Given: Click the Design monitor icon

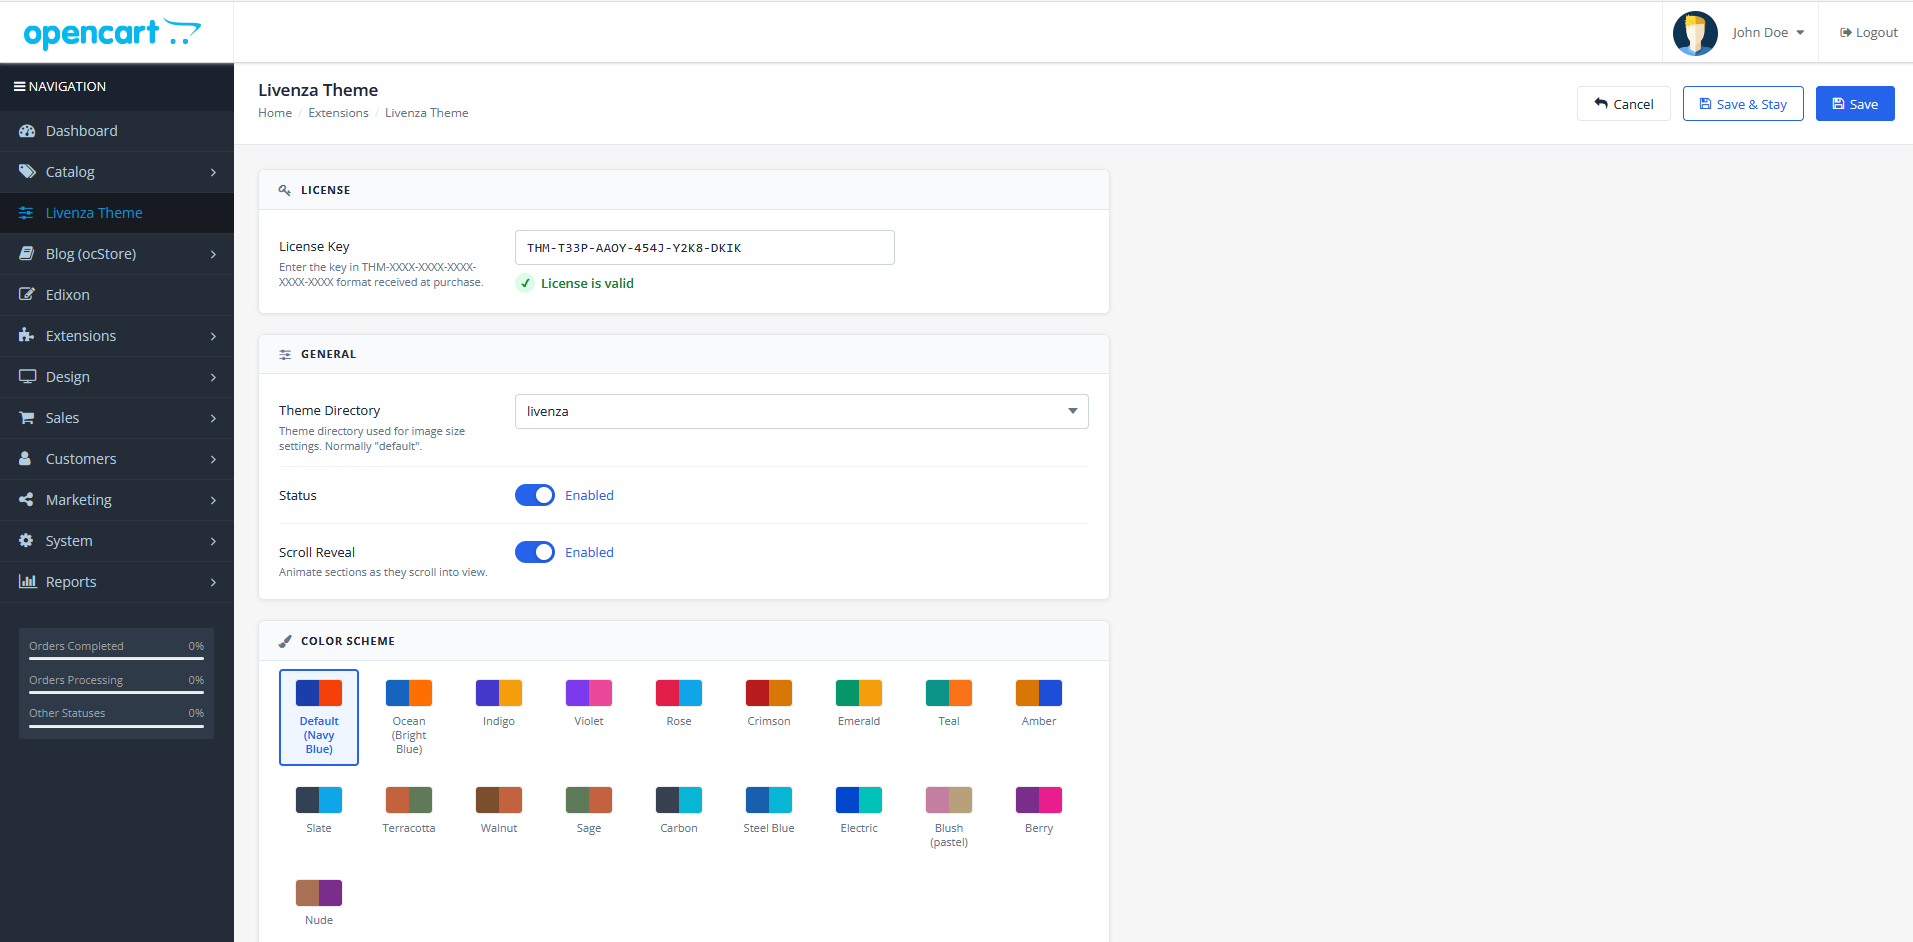Looking at the screenshot, I should 27,377.
